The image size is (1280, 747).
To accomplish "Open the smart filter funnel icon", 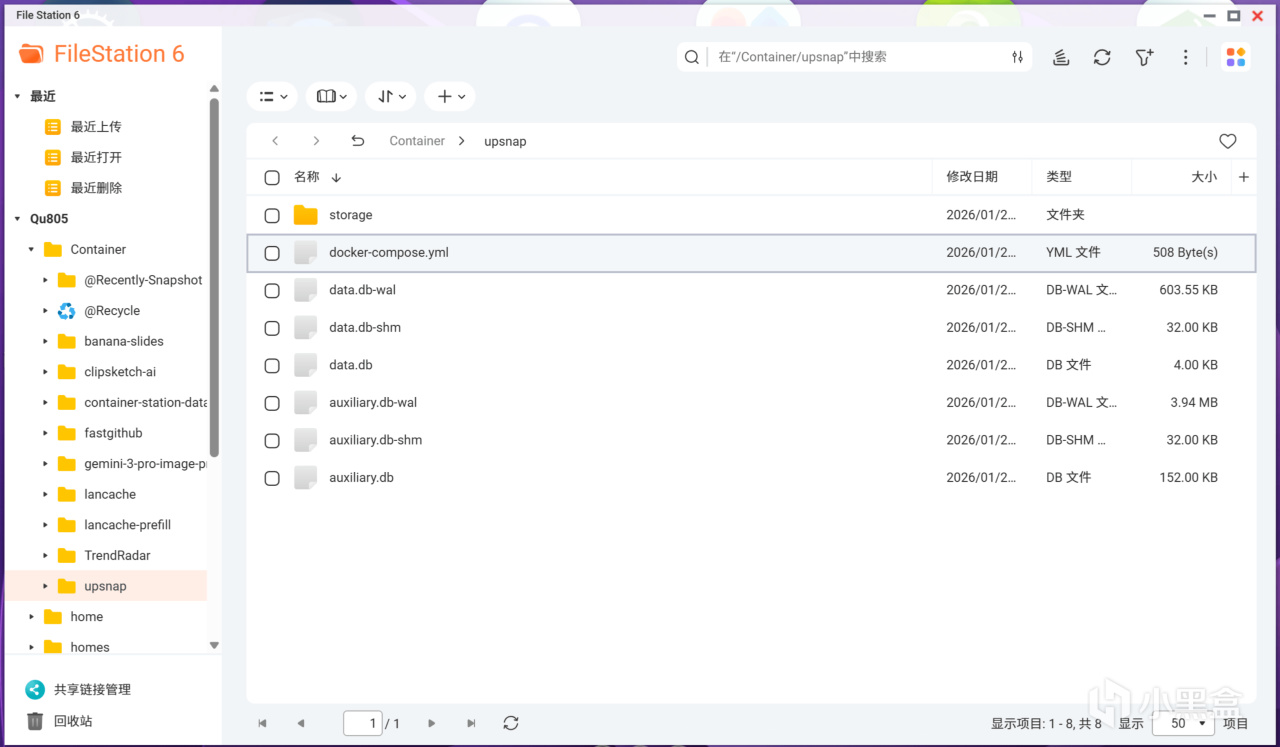I will (x=1144, y=57).
